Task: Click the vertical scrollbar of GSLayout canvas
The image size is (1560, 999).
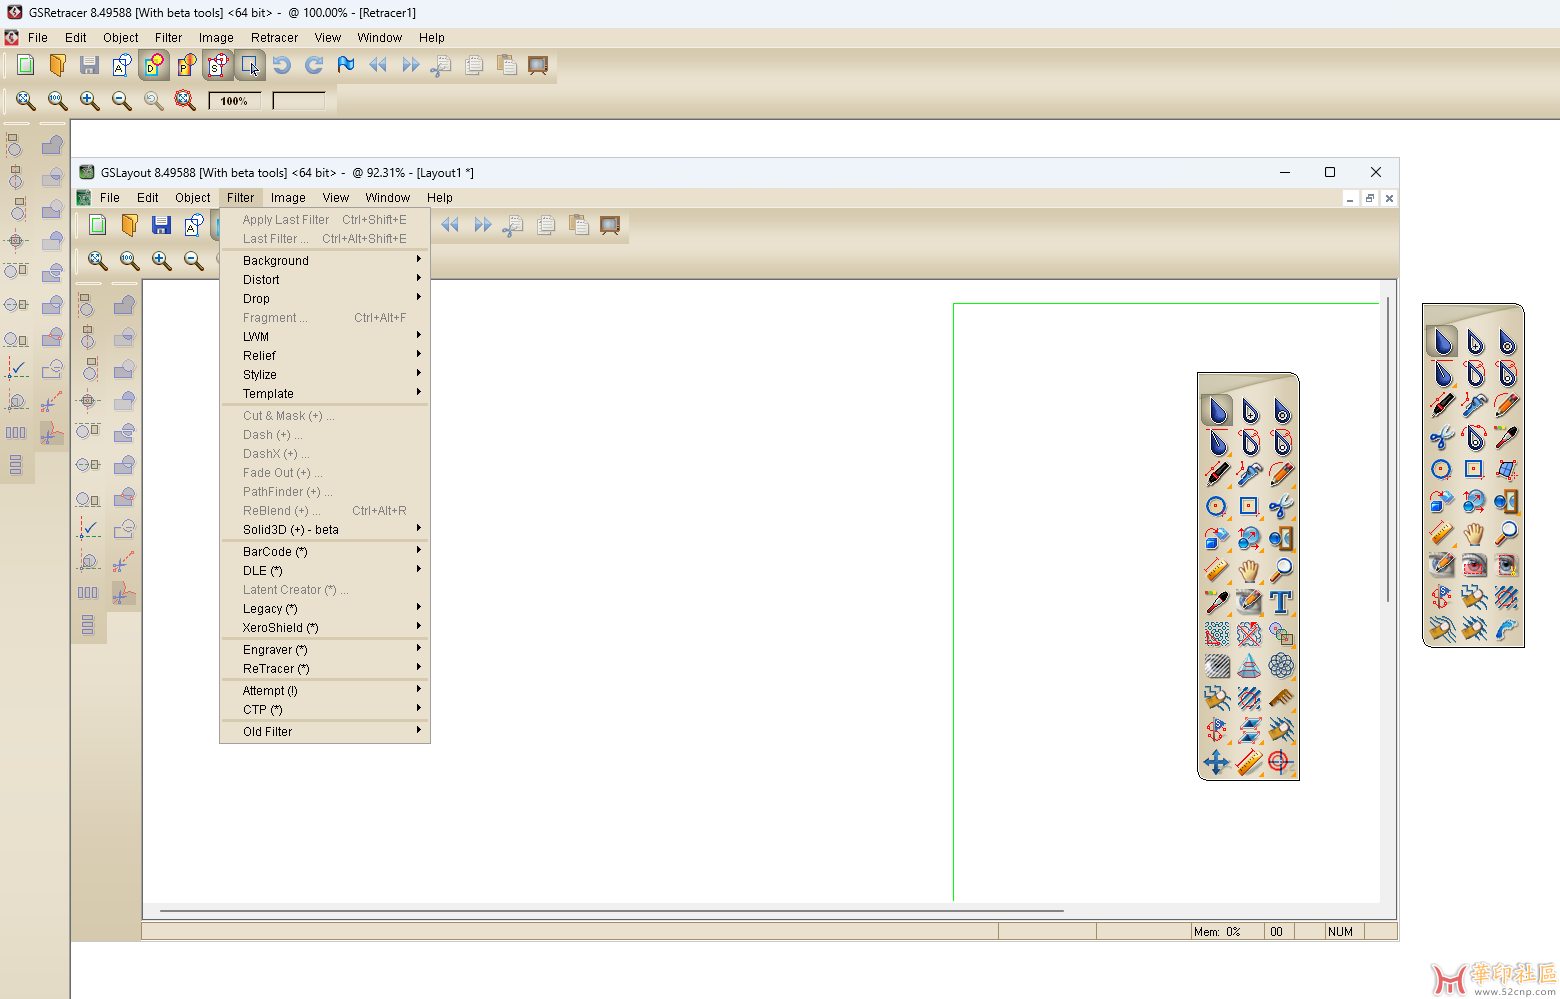Action: click(1388, 450)
